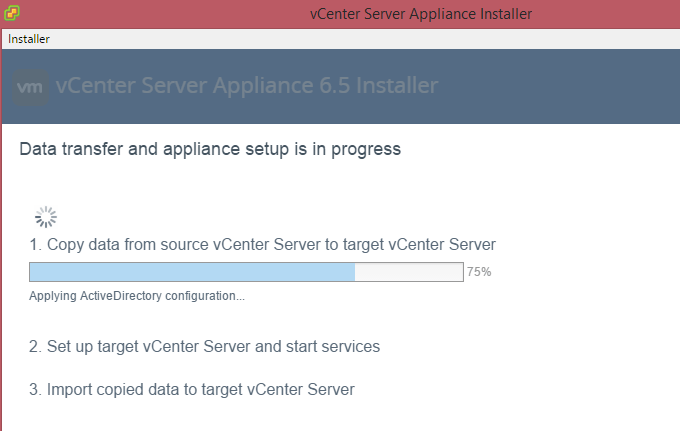Image resolution: width=680 pixels, height=431 pixels.
Task: Click the VMware "vm" logo in header
Action: [x=32, y=86]
